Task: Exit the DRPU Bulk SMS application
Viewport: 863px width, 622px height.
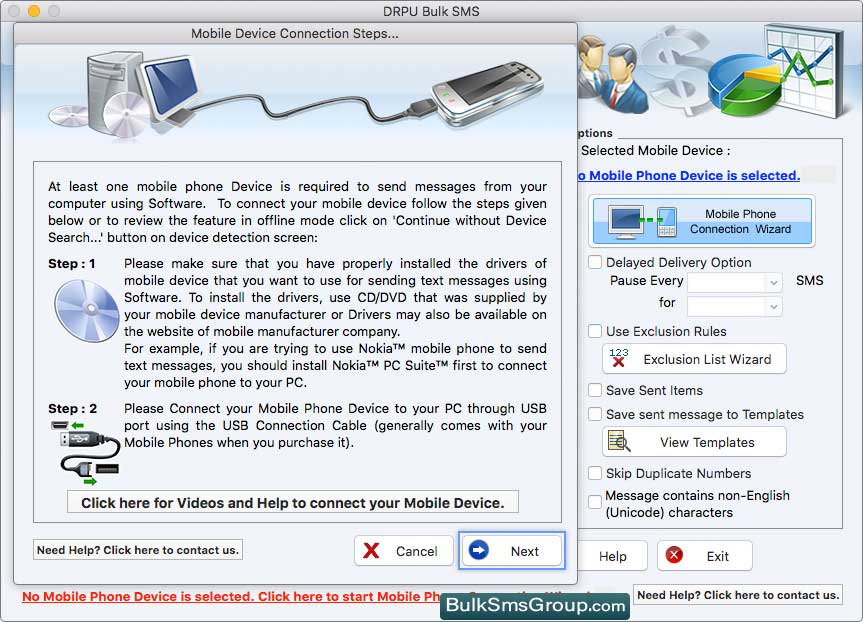Action: click(x=704, y=556)
